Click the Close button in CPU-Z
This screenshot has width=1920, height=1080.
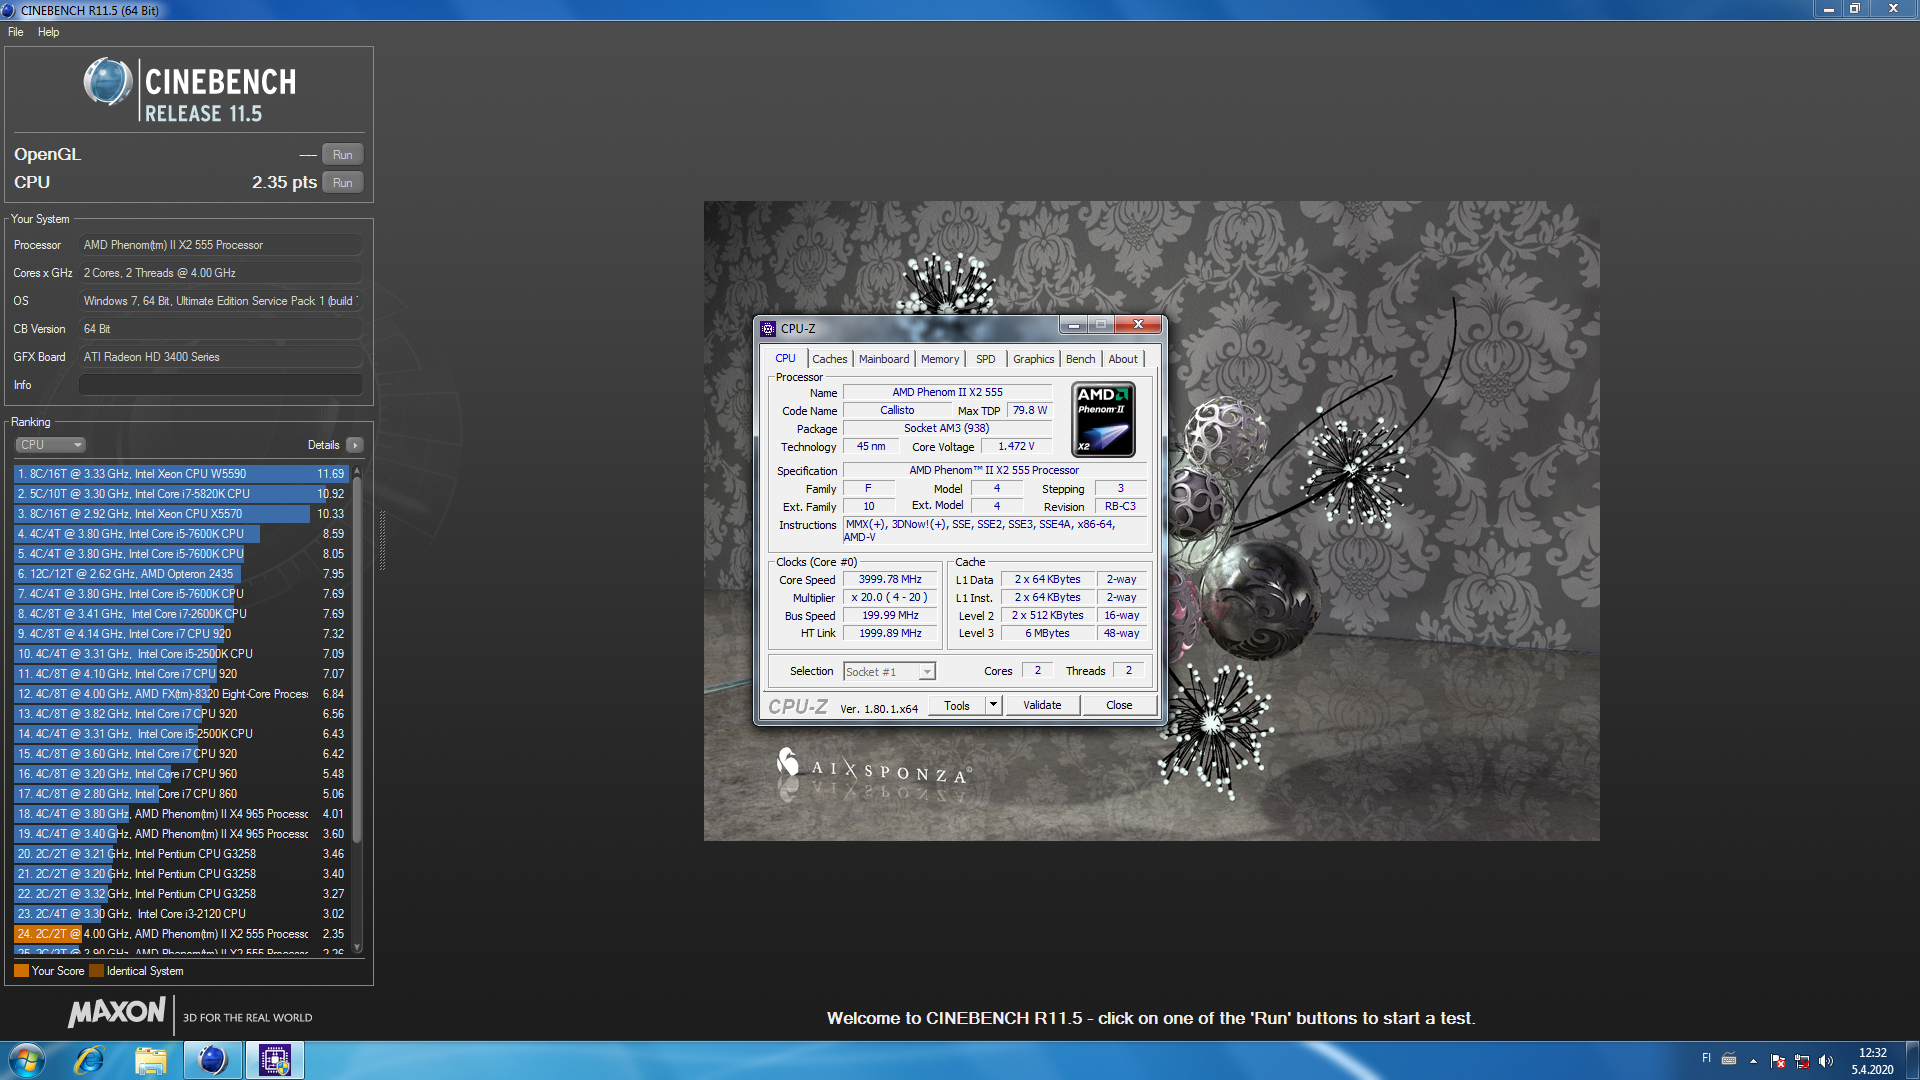tap(1119, 705)
